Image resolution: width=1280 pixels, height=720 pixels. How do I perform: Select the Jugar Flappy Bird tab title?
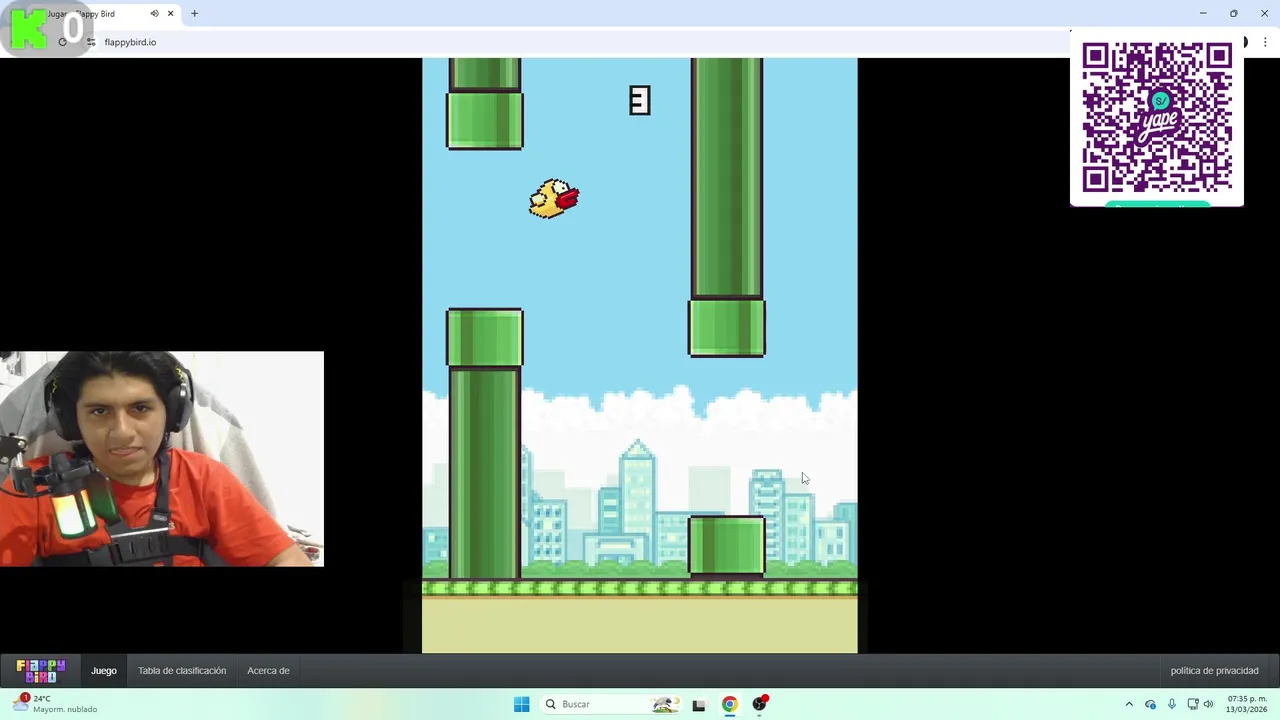click(x=82, y=14)
